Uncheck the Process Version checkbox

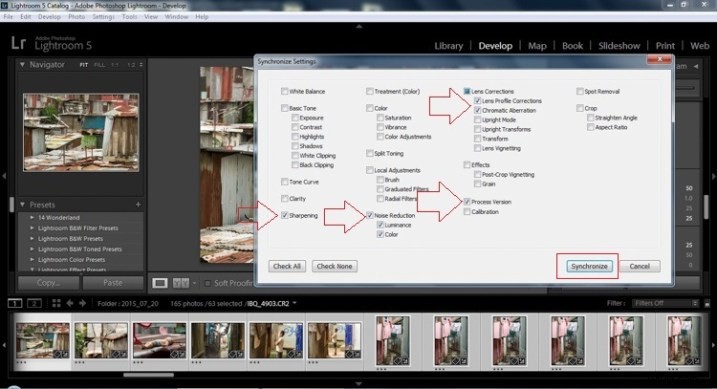coord(467,202)
